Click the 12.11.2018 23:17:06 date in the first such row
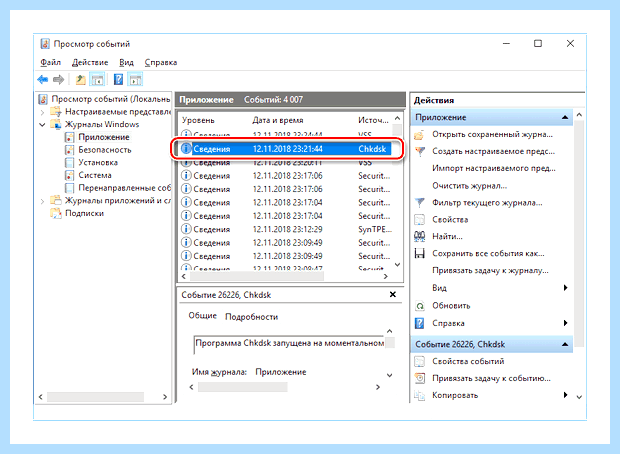 (x=287, y=176)
